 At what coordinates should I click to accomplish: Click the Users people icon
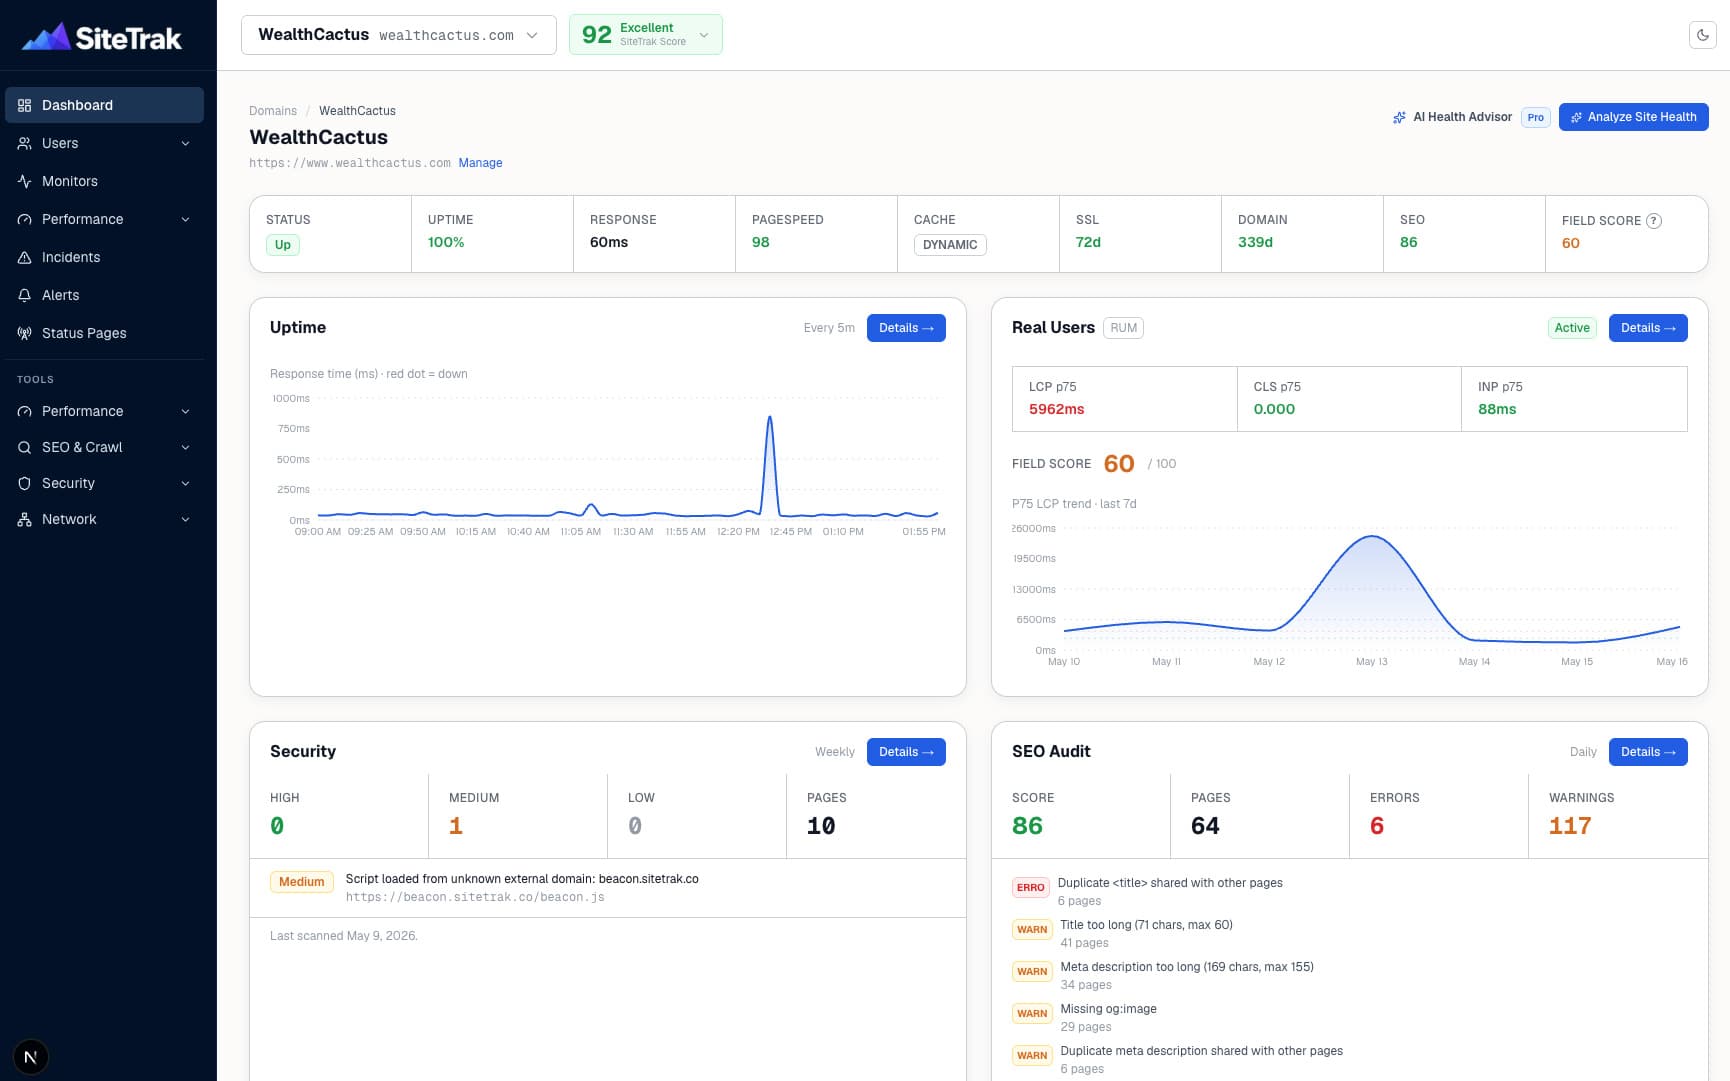[x=25, y=143]
